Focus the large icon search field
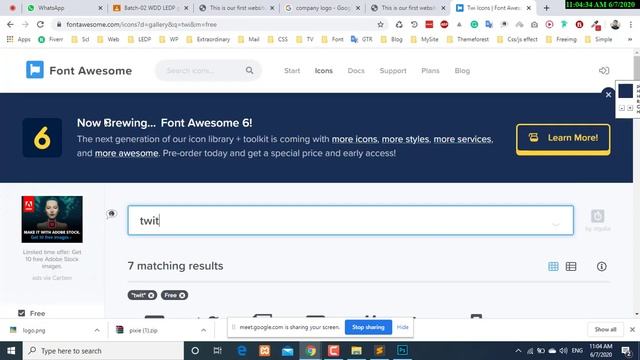Image resolution: width=640 pixels, height=360 pixels. coord(351,220)
